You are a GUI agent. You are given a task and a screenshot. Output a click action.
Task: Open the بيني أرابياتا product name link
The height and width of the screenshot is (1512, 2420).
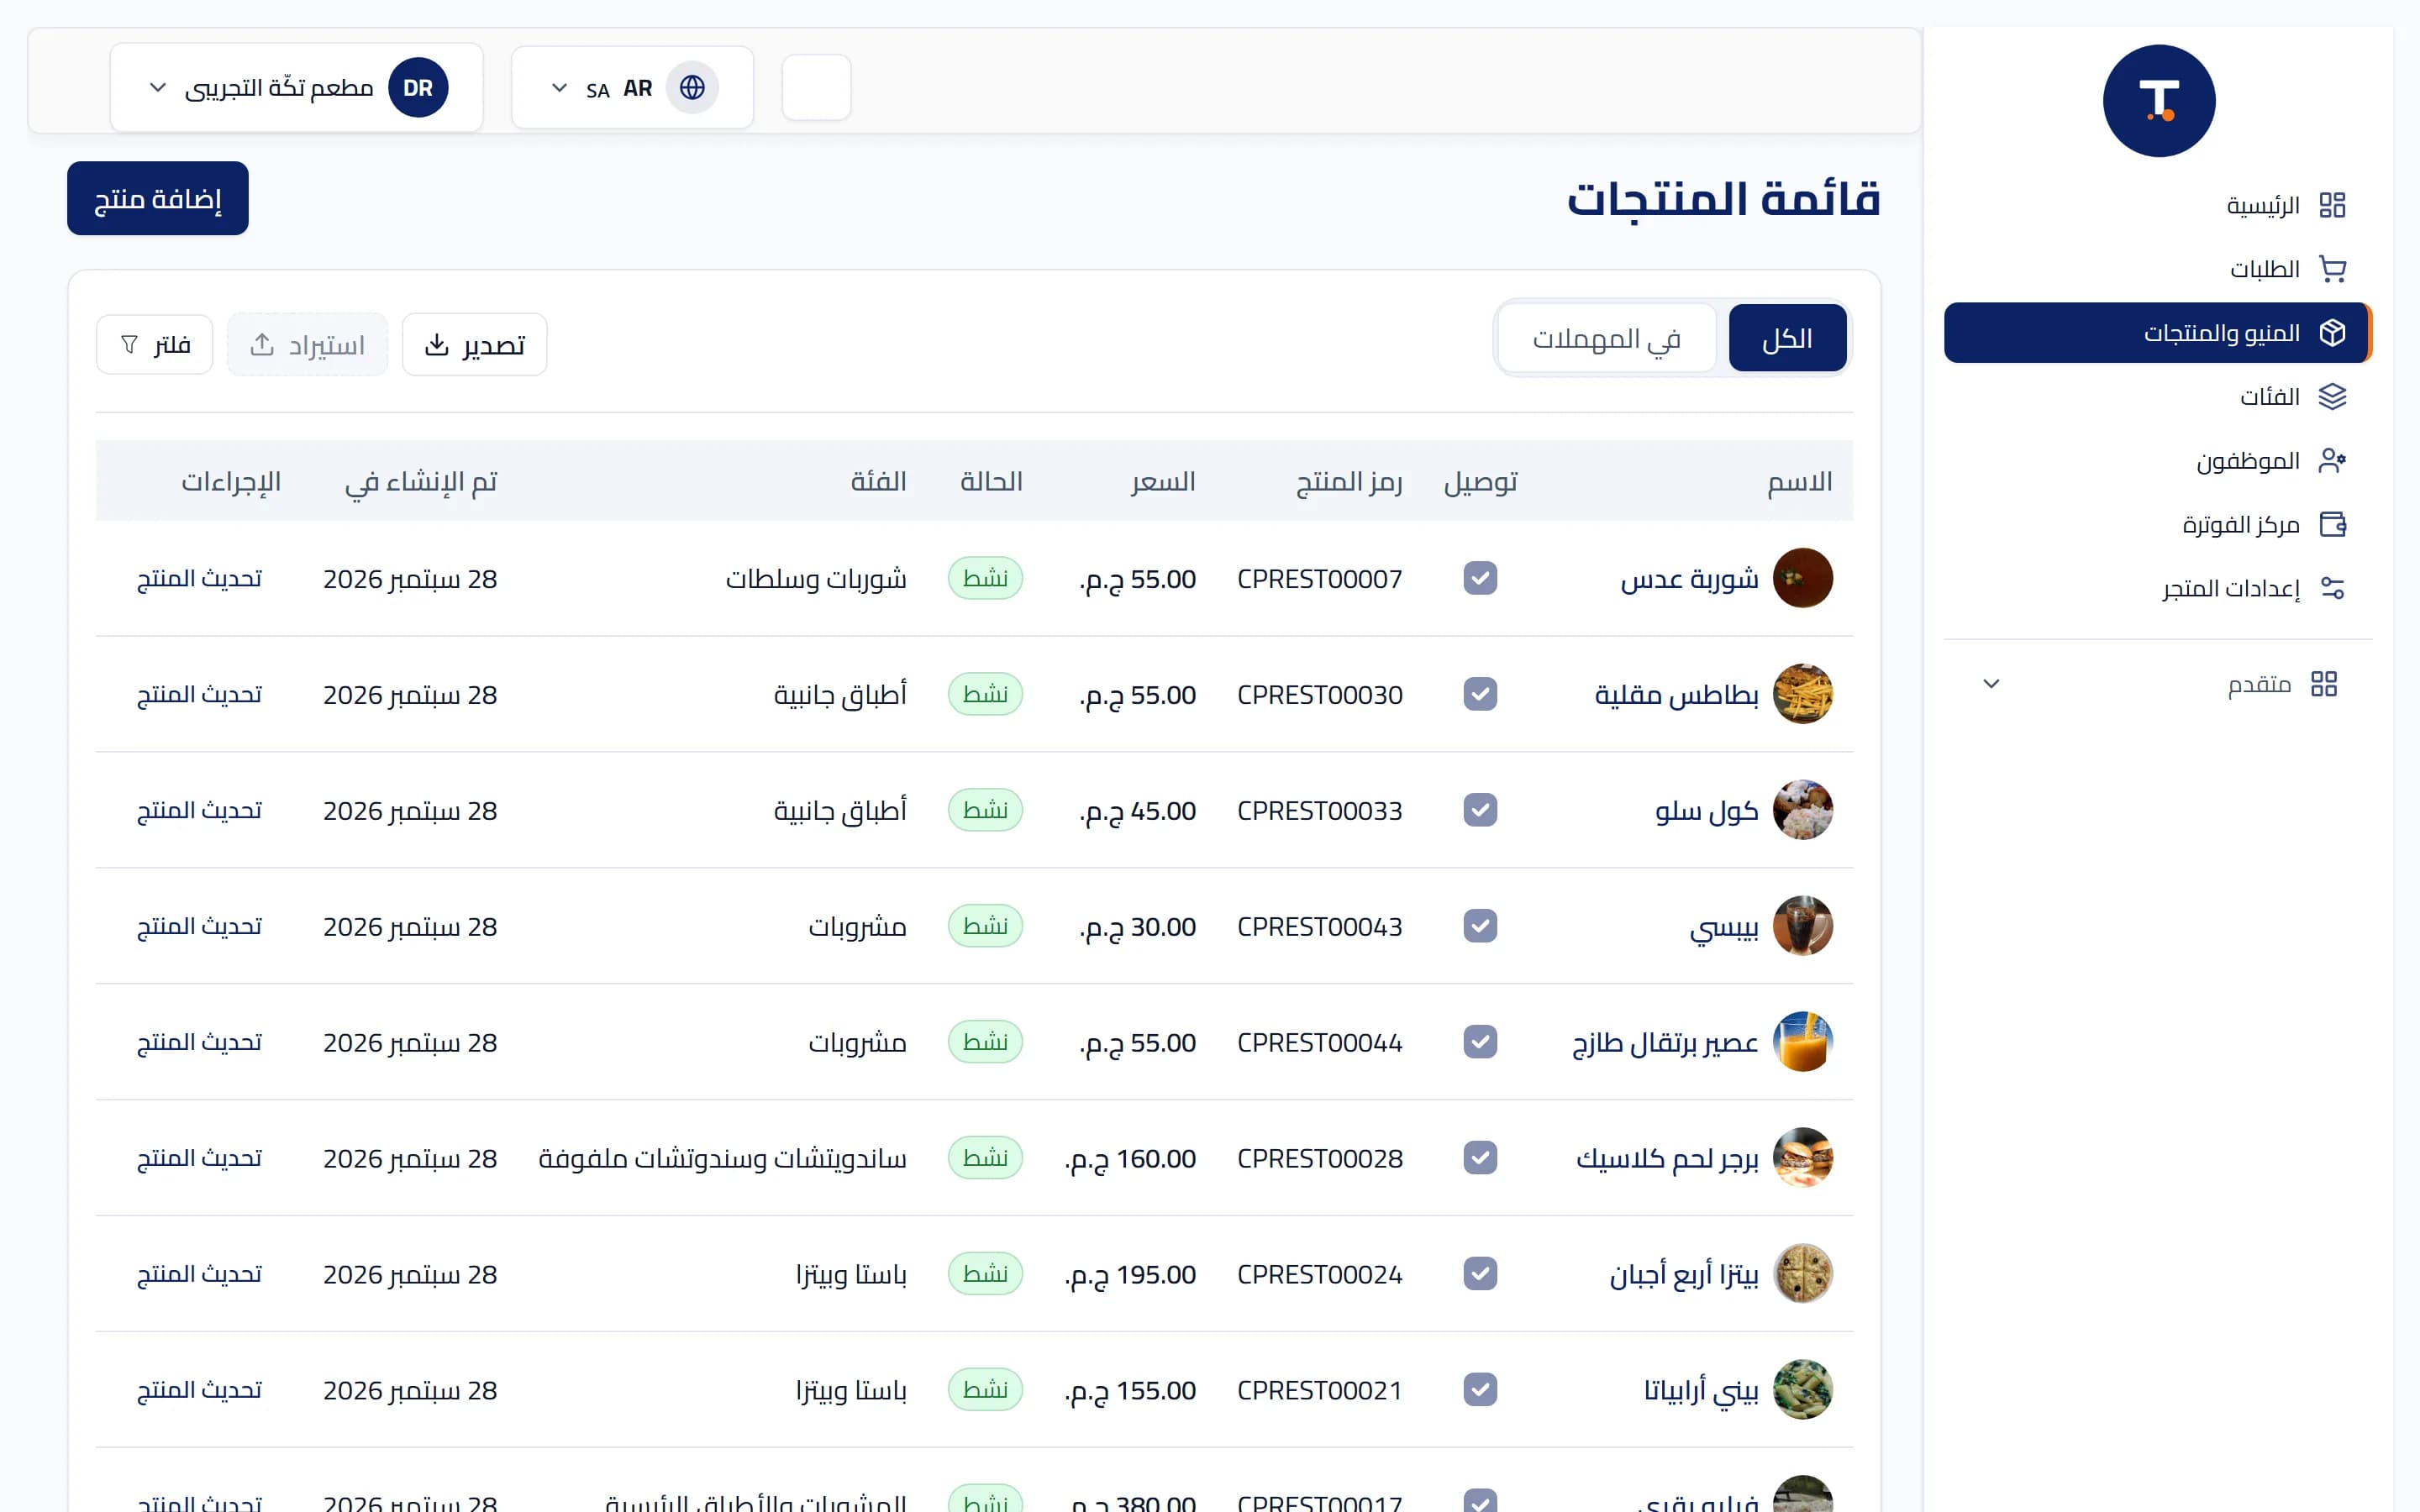[1701, 1390]
